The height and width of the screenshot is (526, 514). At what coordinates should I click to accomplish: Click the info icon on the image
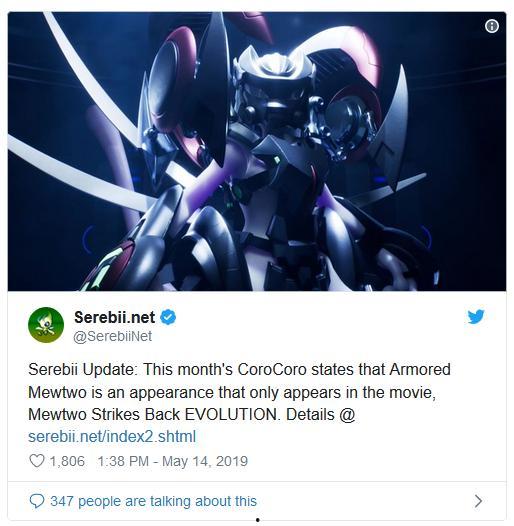tap(492, 26)
